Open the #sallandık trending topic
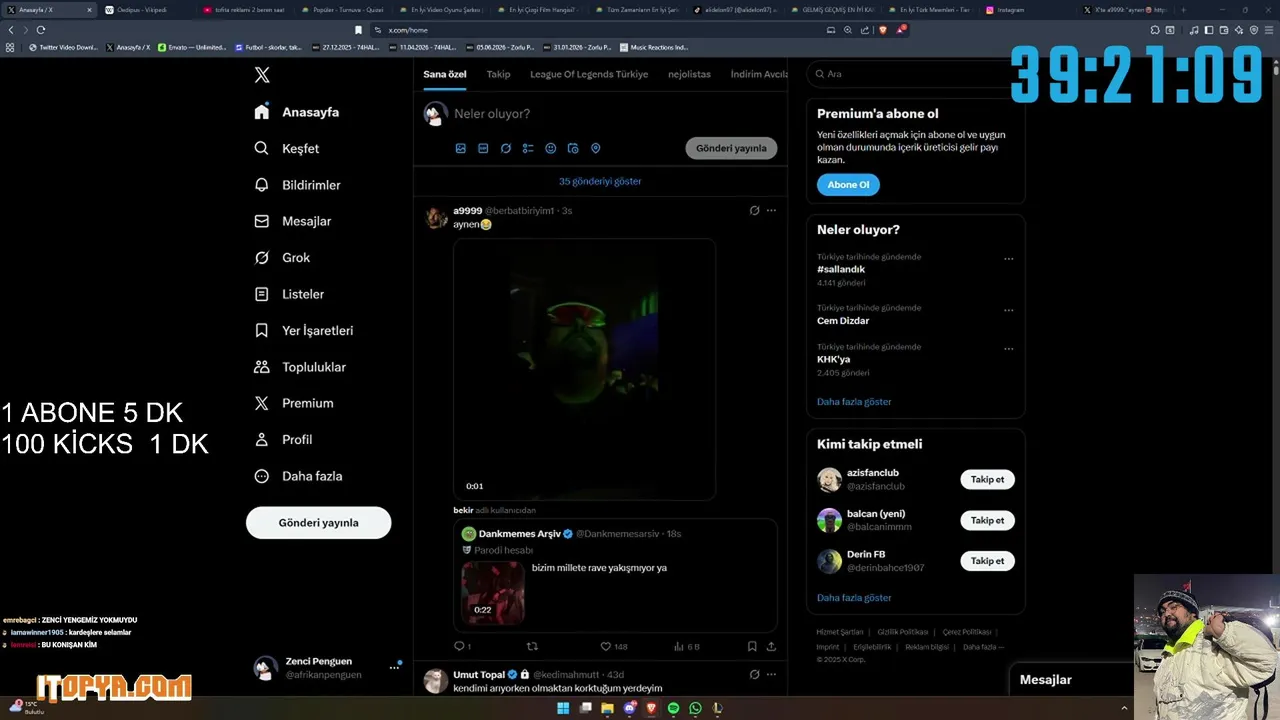 pos(841,269)
